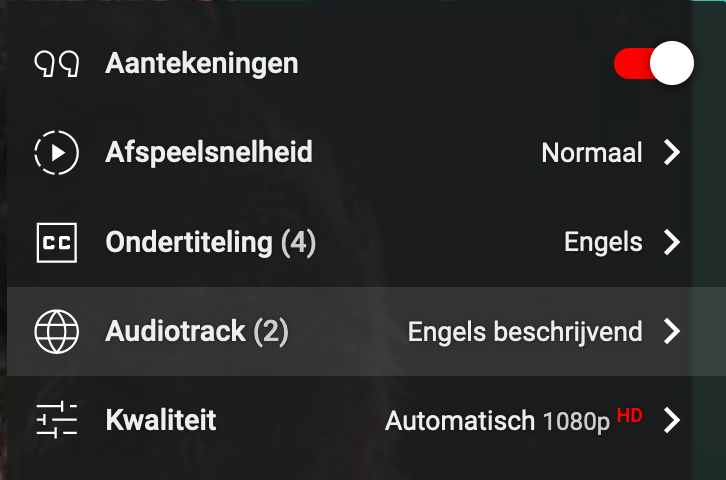
Task: Expand the Afspeelsnelheid chevron arrow
Action: pyautogui.click(x=672, y=153)
